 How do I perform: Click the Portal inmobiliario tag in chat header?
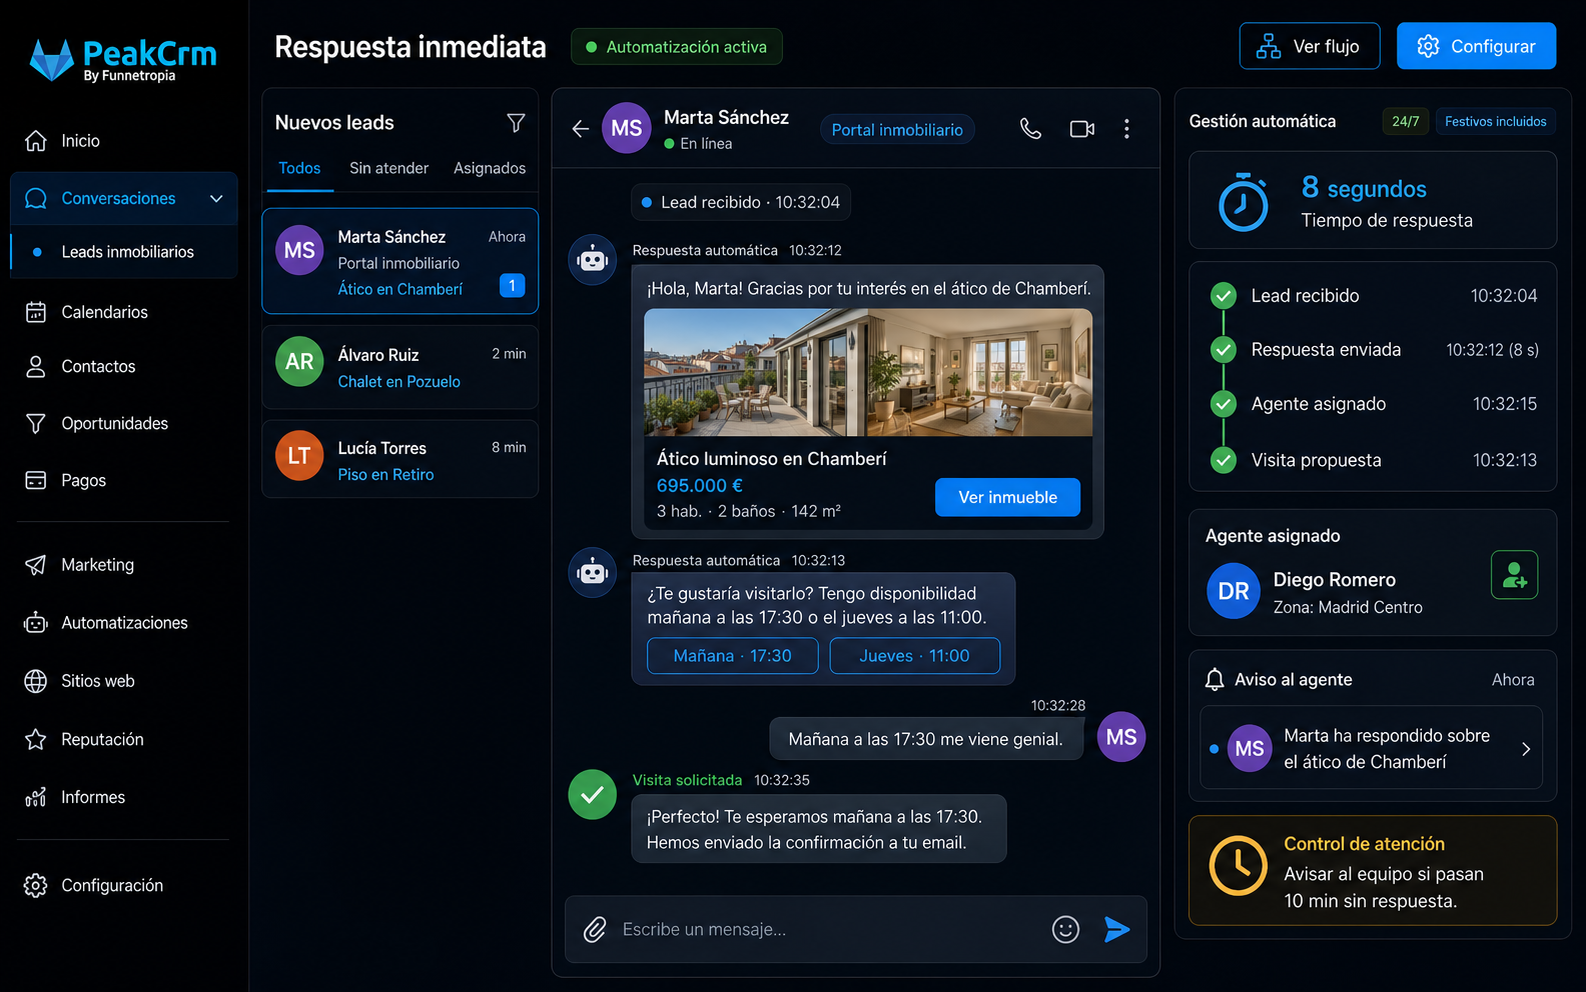(x=897, y=130)
